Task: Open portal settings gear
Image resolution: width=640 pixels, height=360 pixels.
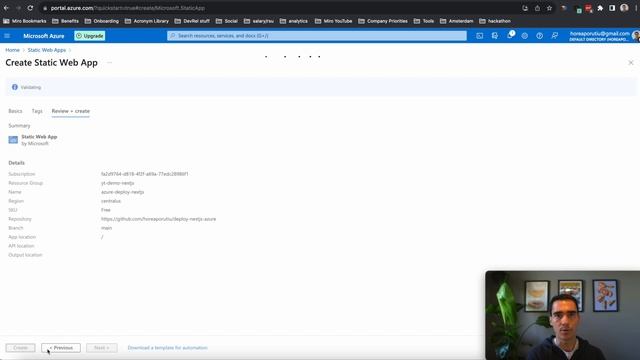Action: point(524,36)
